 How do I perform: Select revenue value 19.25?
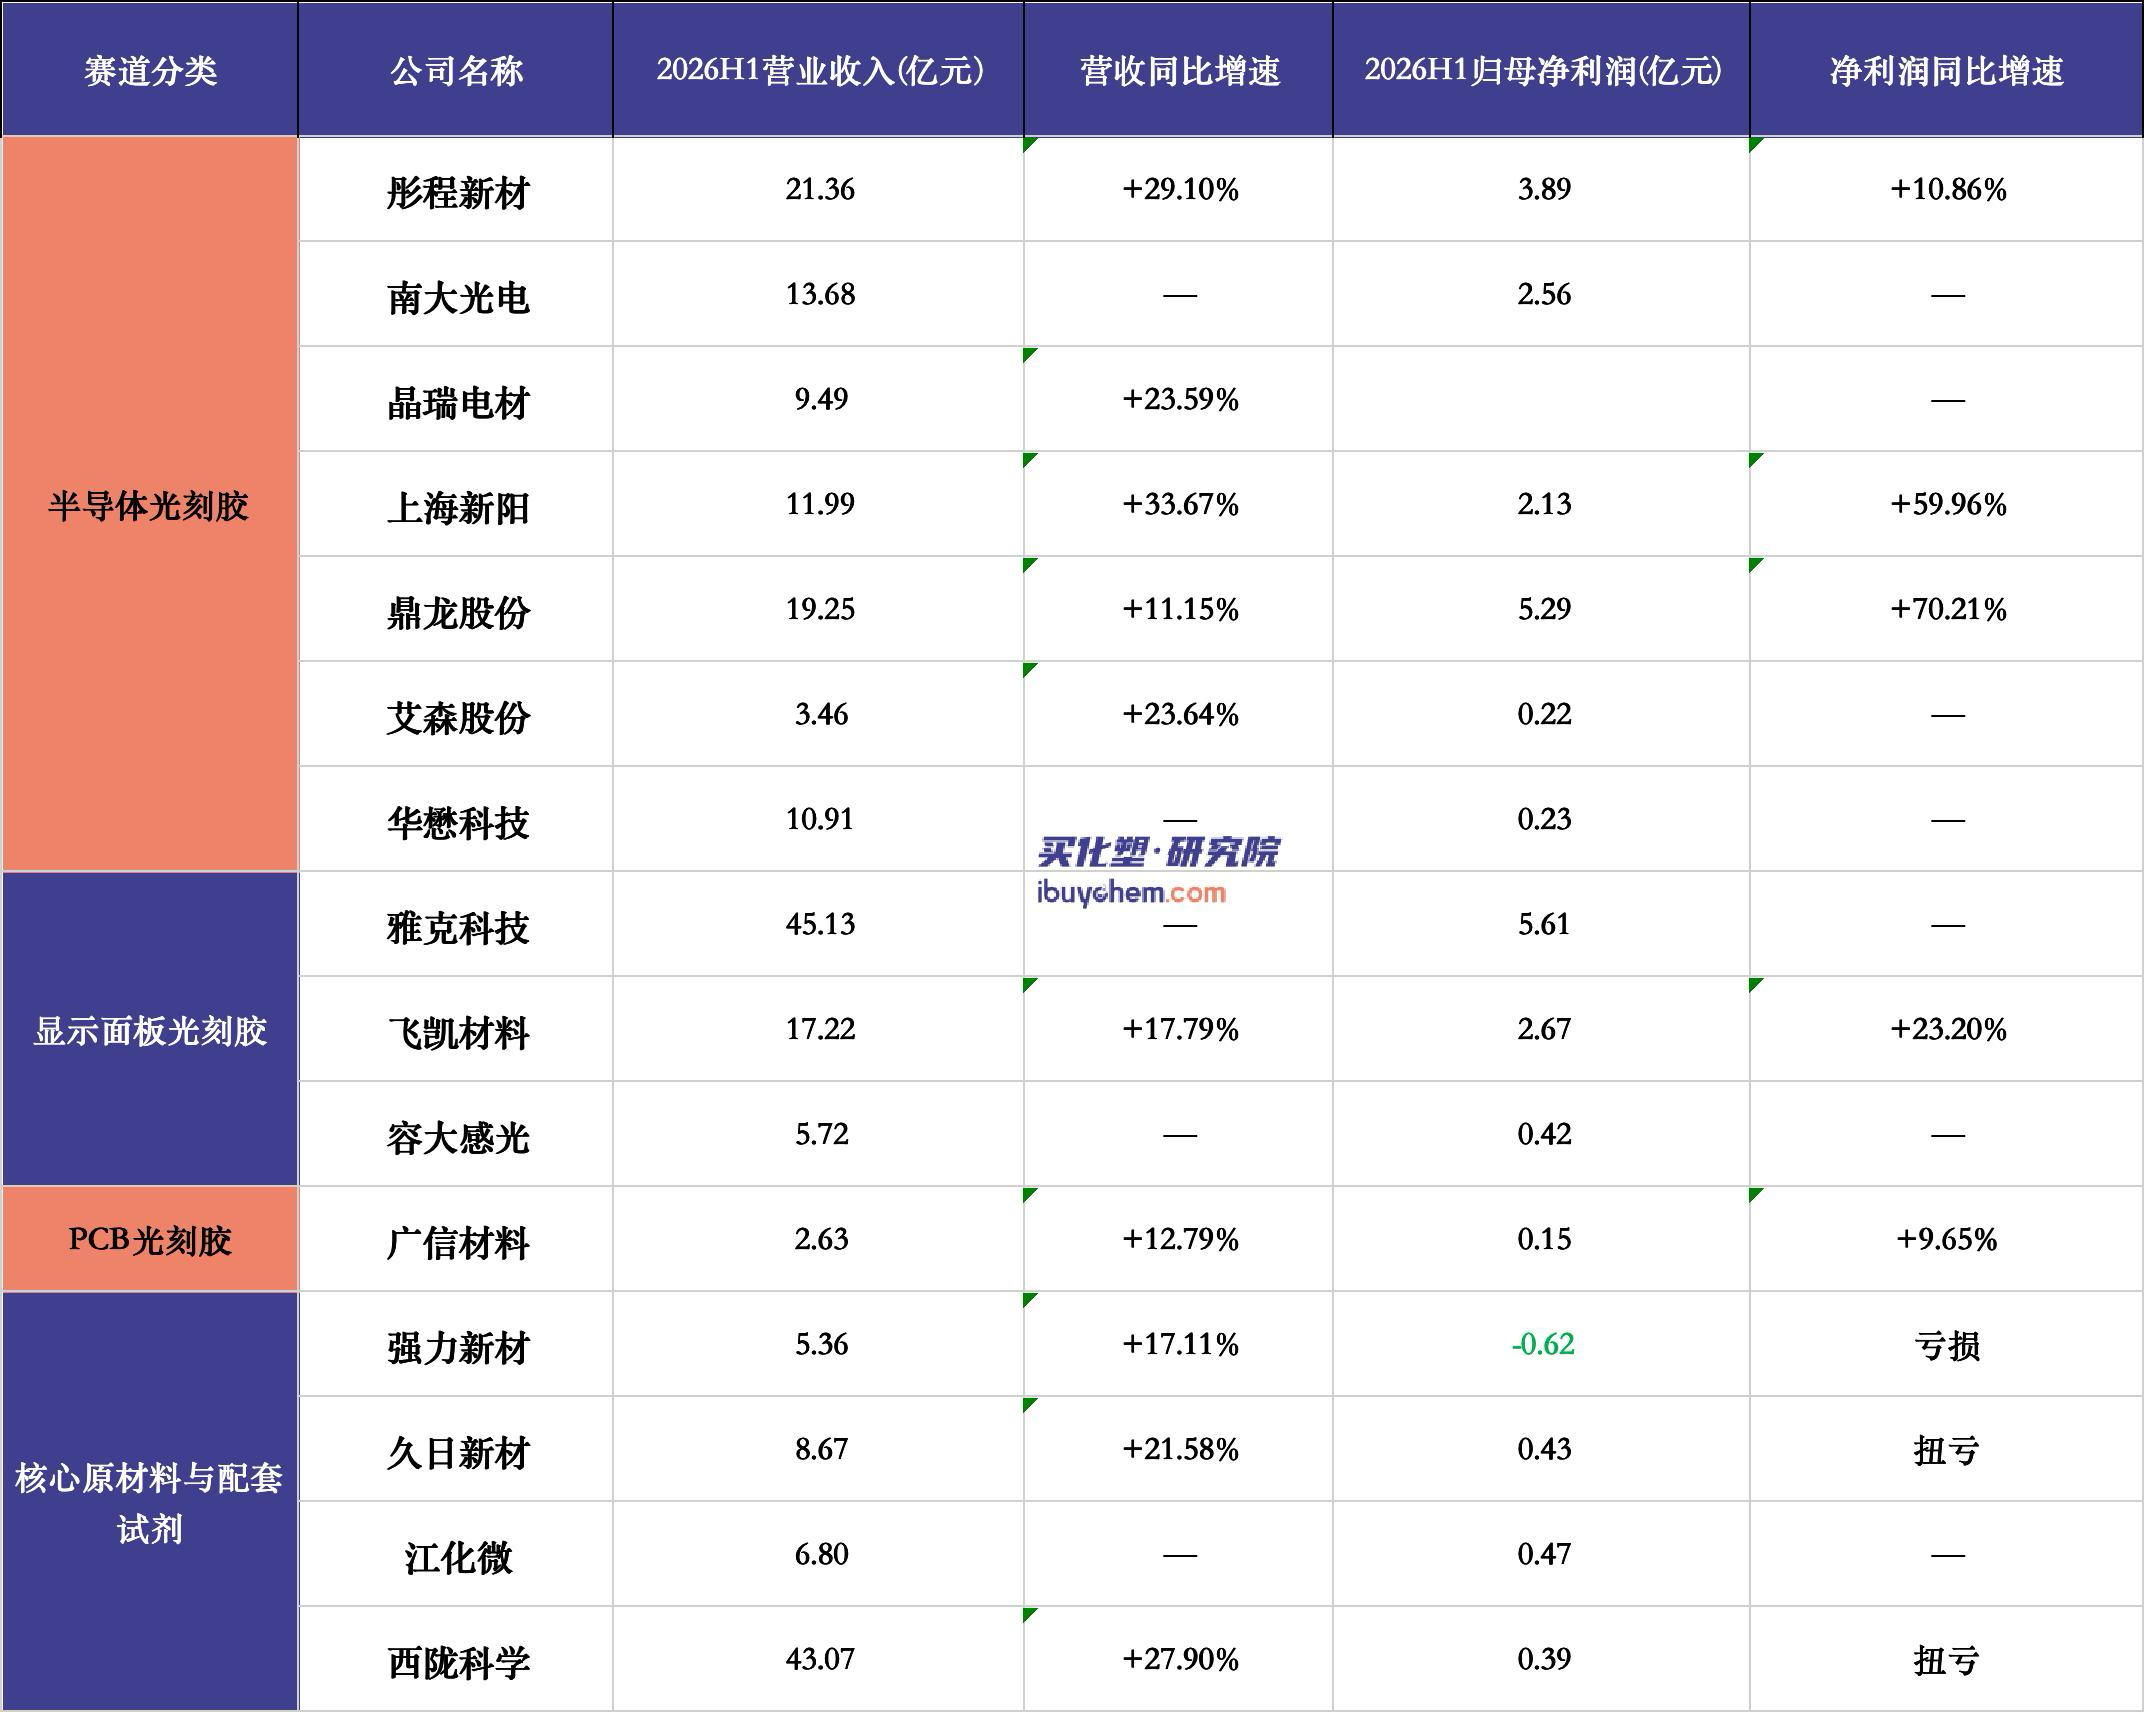pos(820,609)
